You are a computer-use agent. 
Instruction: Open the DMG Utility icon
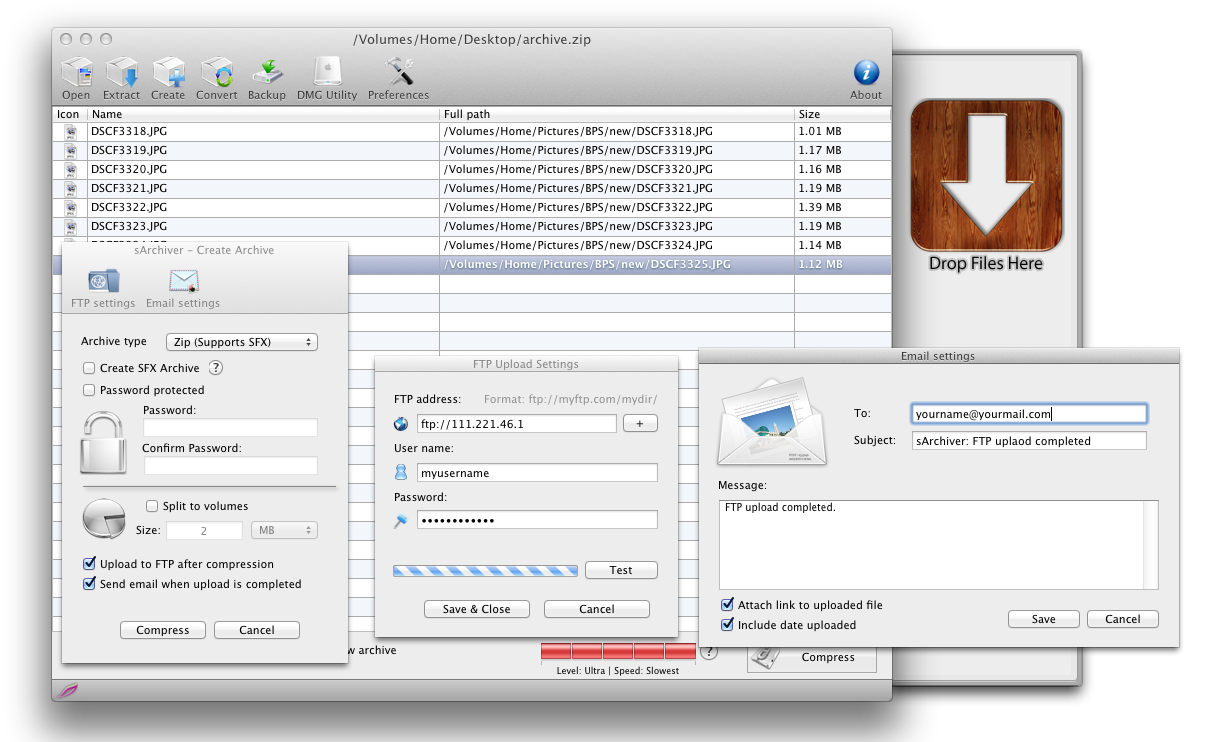(x=326, y=72)
